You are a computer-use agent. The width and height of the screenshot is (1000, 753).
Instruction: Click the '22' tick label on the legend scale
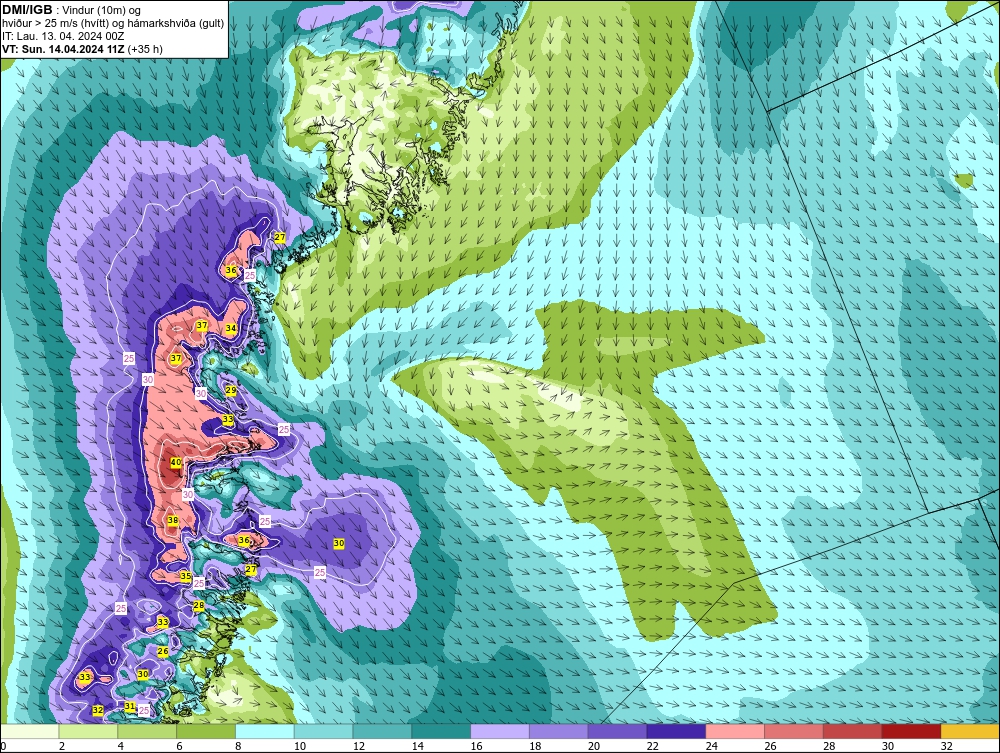pos(652,746)
